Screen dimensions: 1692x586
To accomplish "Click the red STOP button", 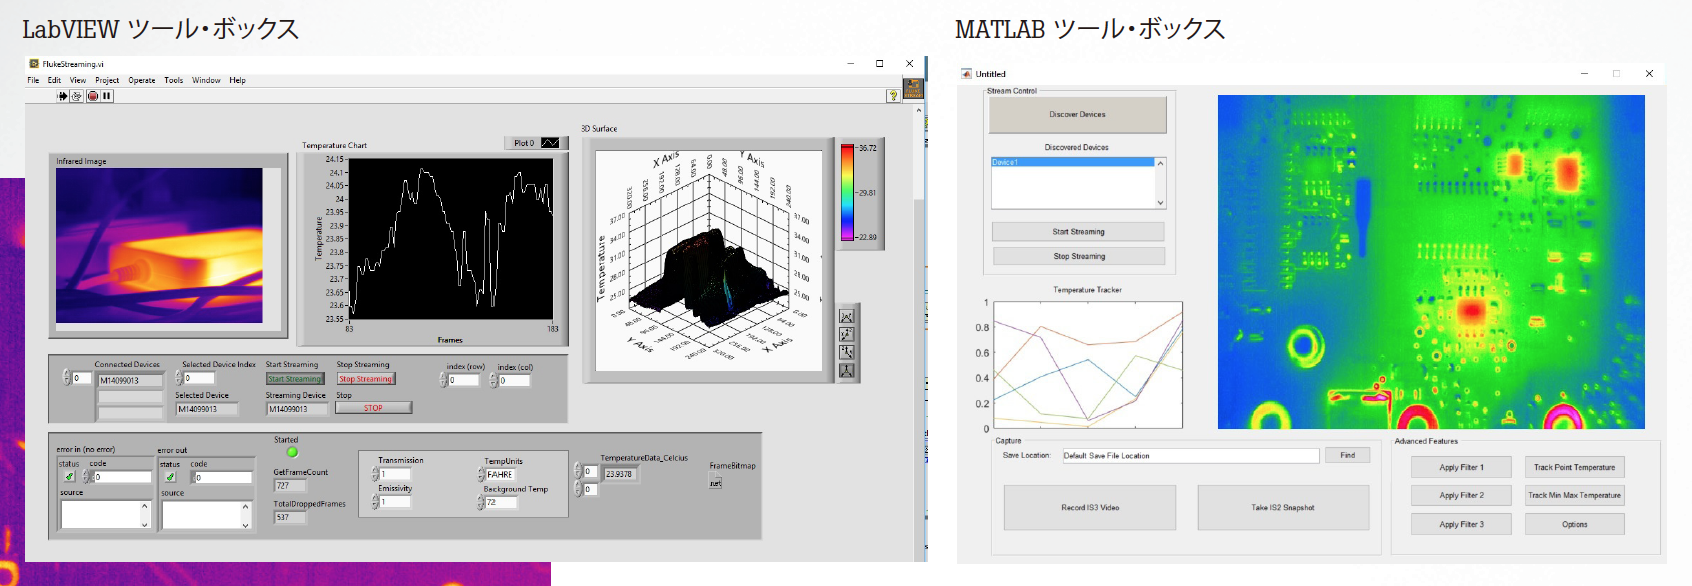I will [373, 408].
